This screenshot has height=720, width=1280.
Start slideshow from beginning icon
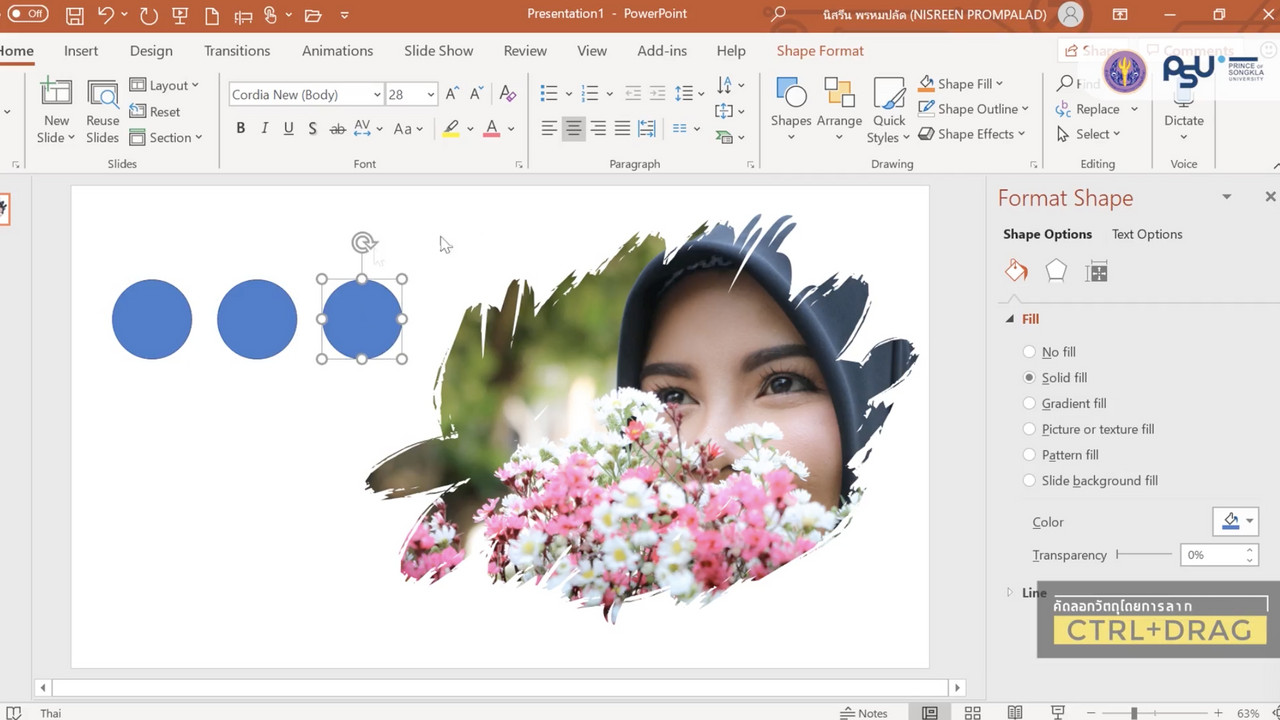pos(180,15)
